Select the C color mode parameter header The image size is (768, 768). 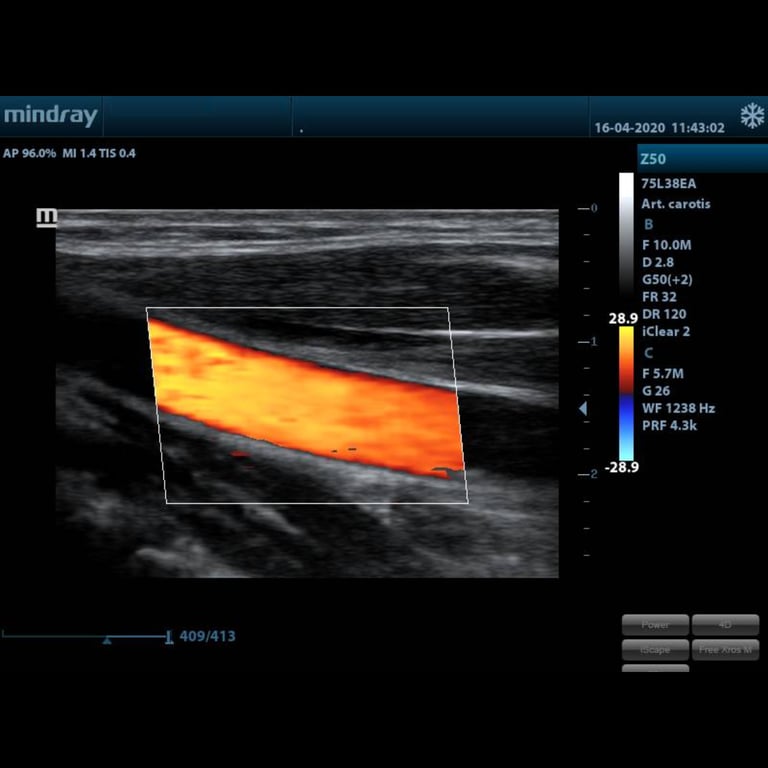tap(648, 353)
